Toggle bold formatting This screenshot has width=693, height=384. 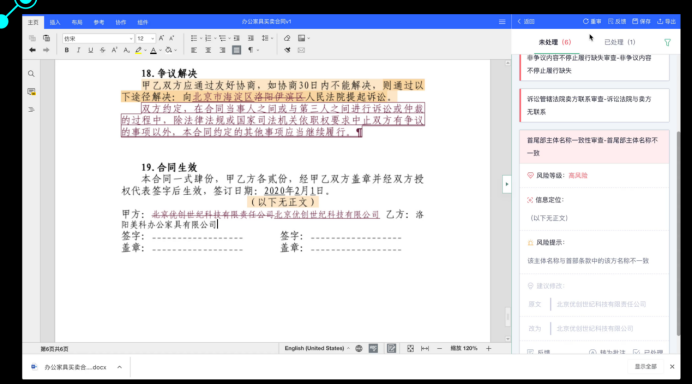pos(66,50)
